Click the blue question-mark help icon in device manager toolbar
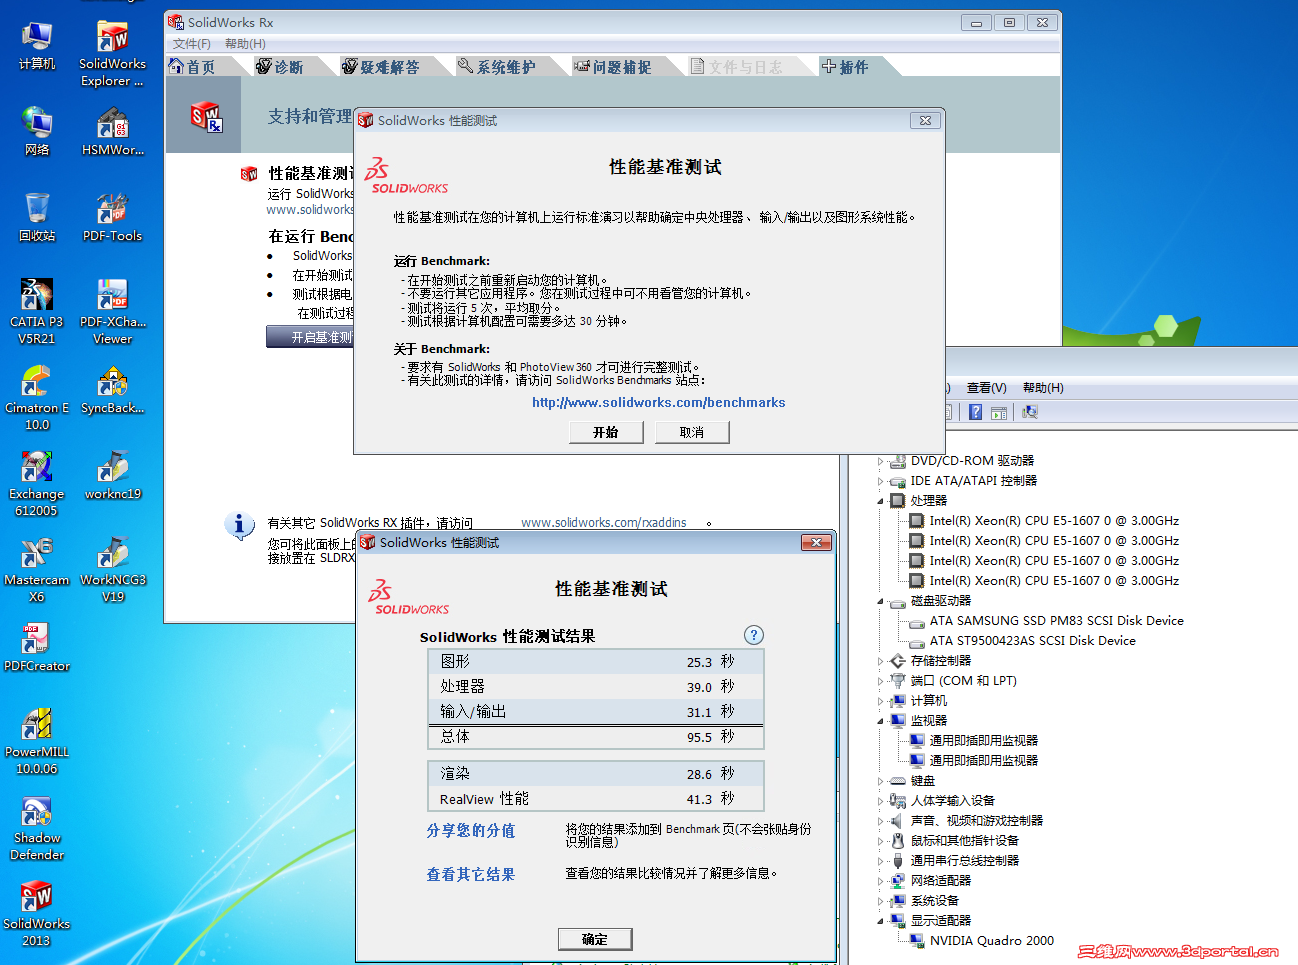This screenshot has width=1298, height=965. click(x=975, y=412)
